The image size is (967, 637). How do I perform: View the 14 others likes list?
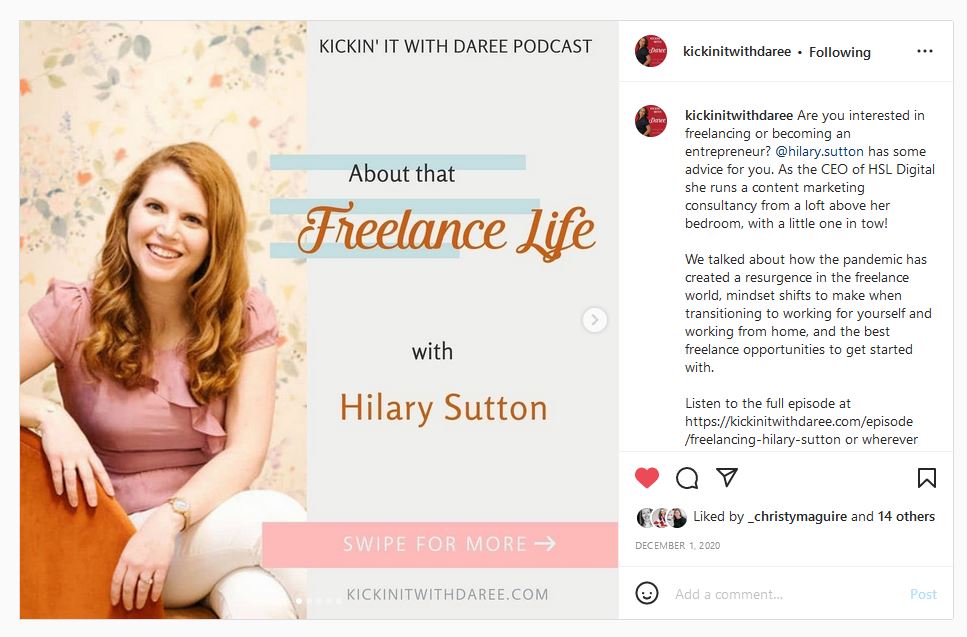[x=906, y=516]
